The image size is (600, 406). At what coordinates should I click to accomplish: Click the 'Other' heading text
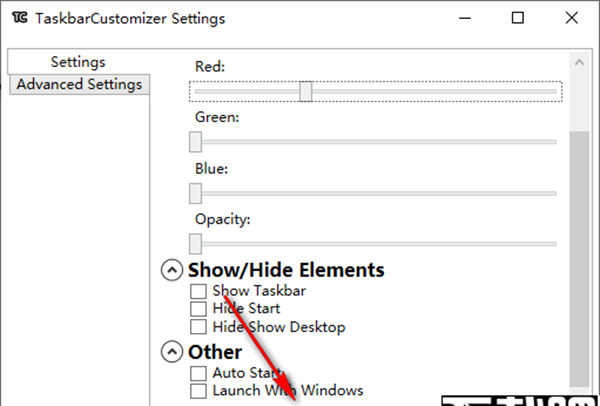coord(215,352)
